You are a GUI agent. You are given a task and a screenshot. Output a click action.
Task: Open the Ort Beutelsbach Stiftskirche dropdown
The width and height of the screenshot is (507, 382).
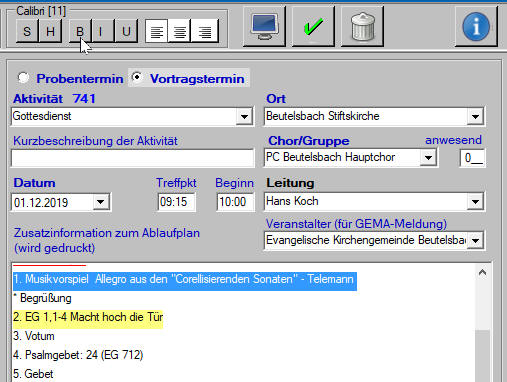pos(475,117)
